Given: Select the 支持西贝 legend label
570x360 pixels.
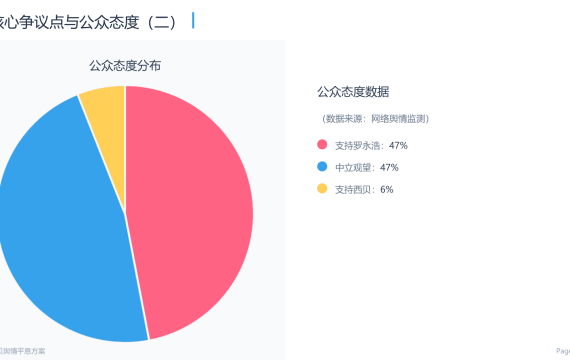Looking at the screenshot, I should point(353,189).
